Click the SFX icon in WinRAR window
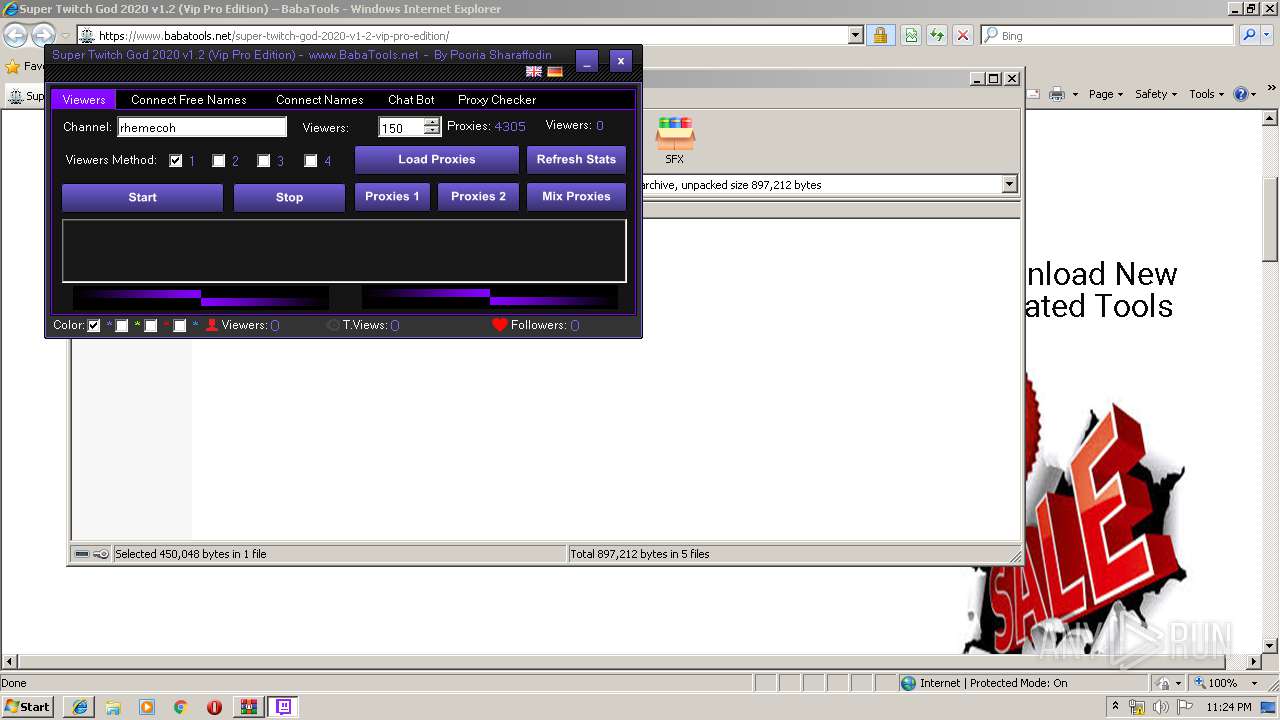 click(x=675, y=140)
